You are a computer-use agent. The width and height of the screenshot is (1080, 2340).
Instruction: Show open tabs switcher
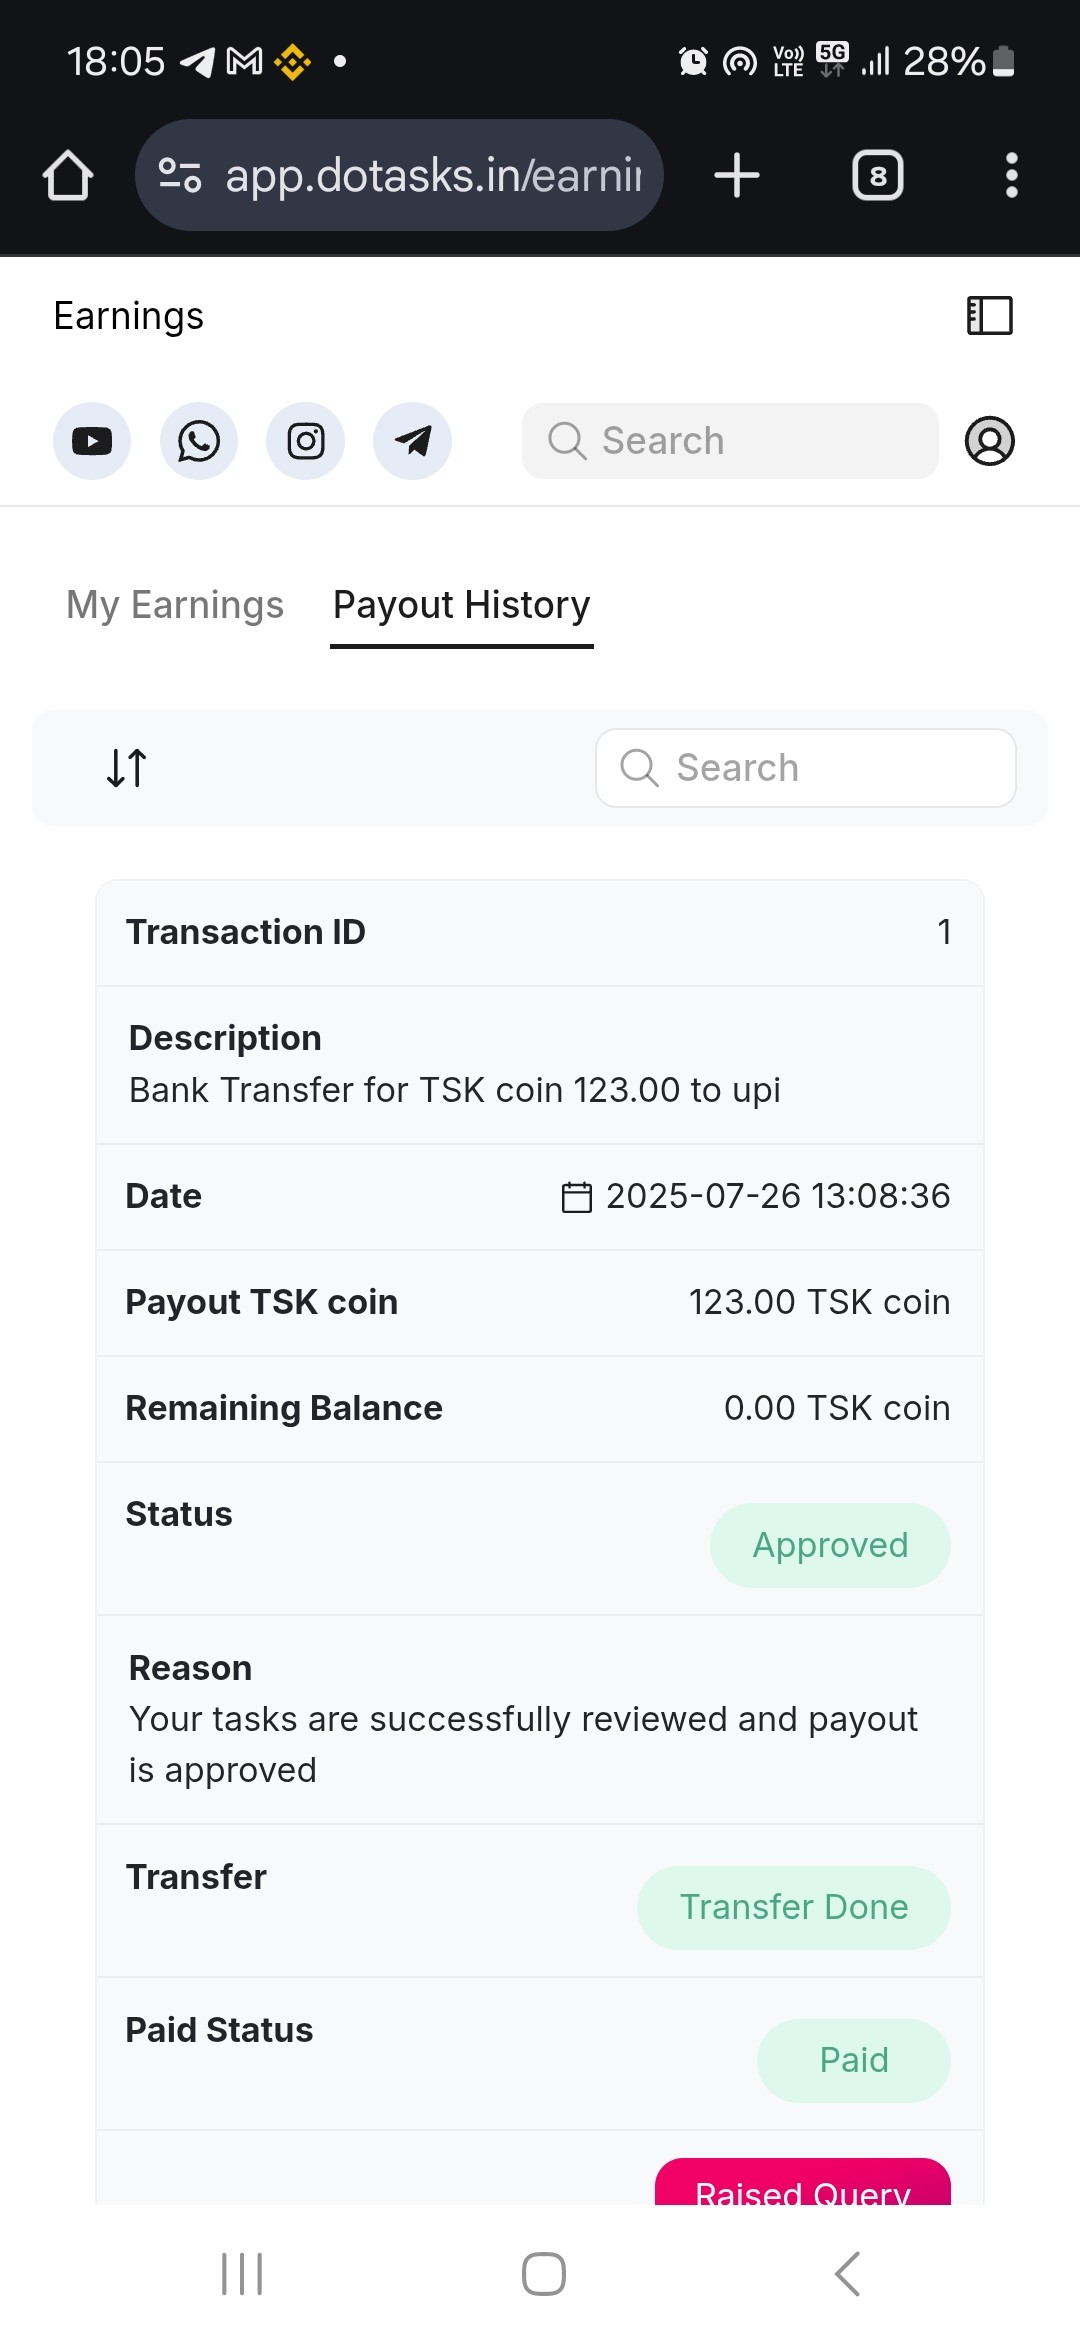click(x=877, y=176)
